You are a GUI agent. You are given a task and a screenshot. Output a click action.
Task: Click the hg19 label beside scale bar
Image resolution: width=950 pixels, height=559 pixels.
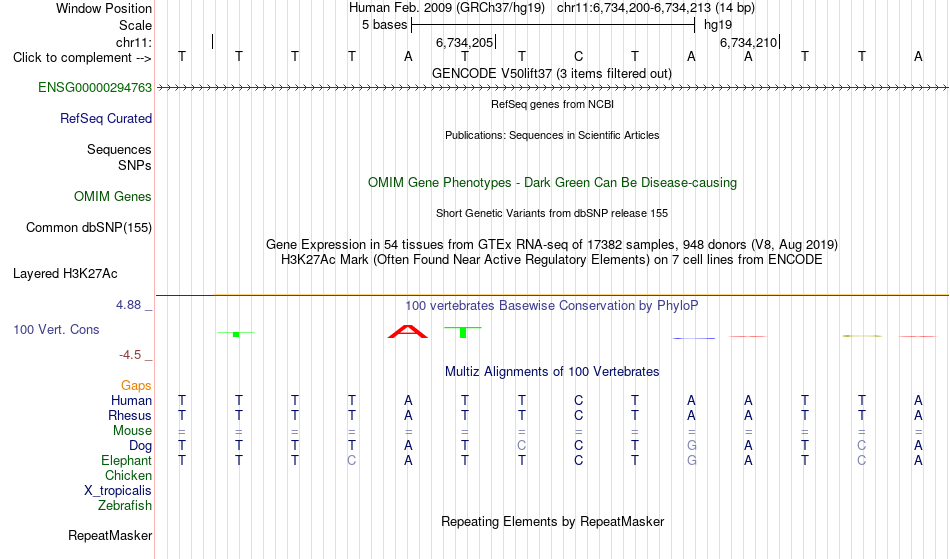718,25
